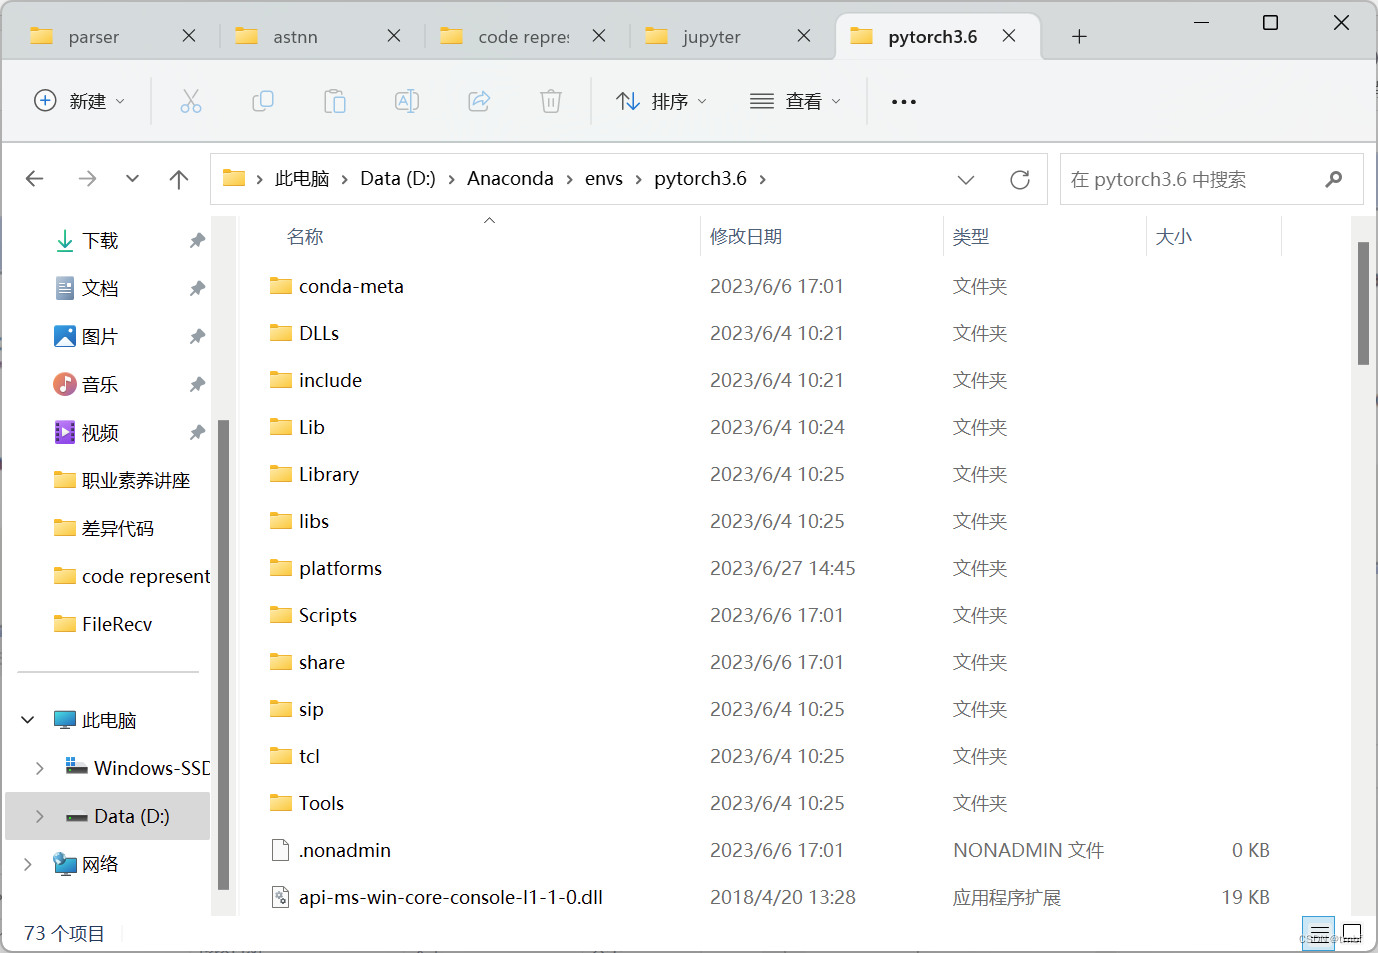The width and height of the screenshot is (1378, 953).
Task: Close the jupyter tab
Action: (x=804, y=36)
